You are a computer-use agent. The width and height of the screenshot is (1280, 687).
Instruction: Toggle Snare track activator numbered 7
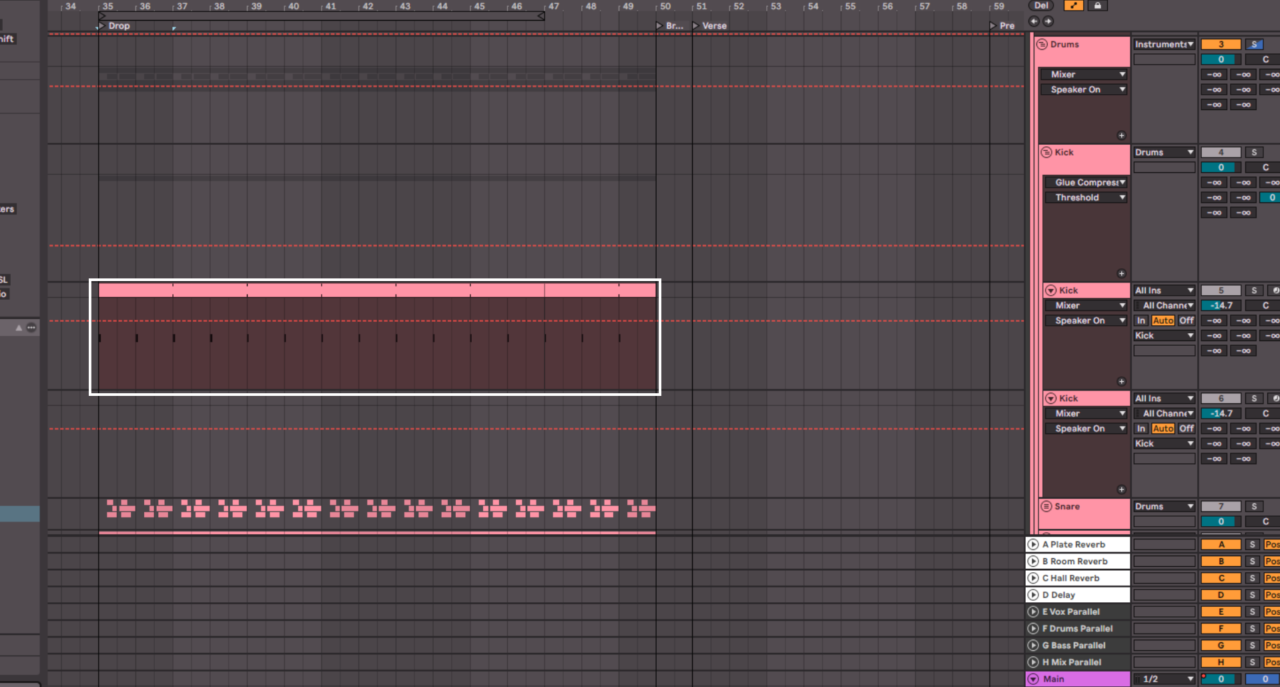click(1220, 506)
